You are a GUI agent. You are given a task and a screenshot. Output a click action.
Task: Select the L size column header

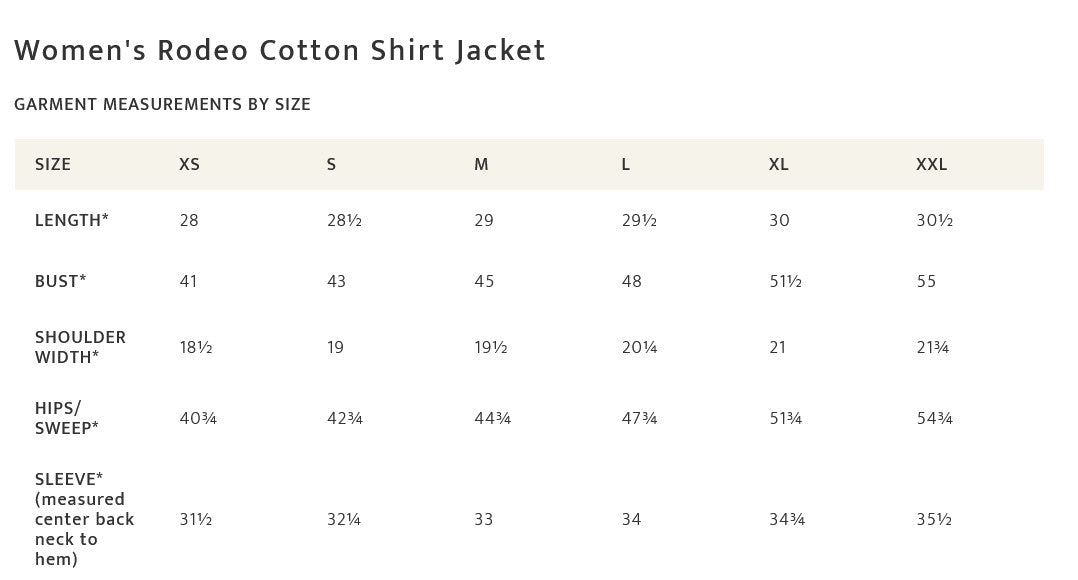[x=626, y=165]
